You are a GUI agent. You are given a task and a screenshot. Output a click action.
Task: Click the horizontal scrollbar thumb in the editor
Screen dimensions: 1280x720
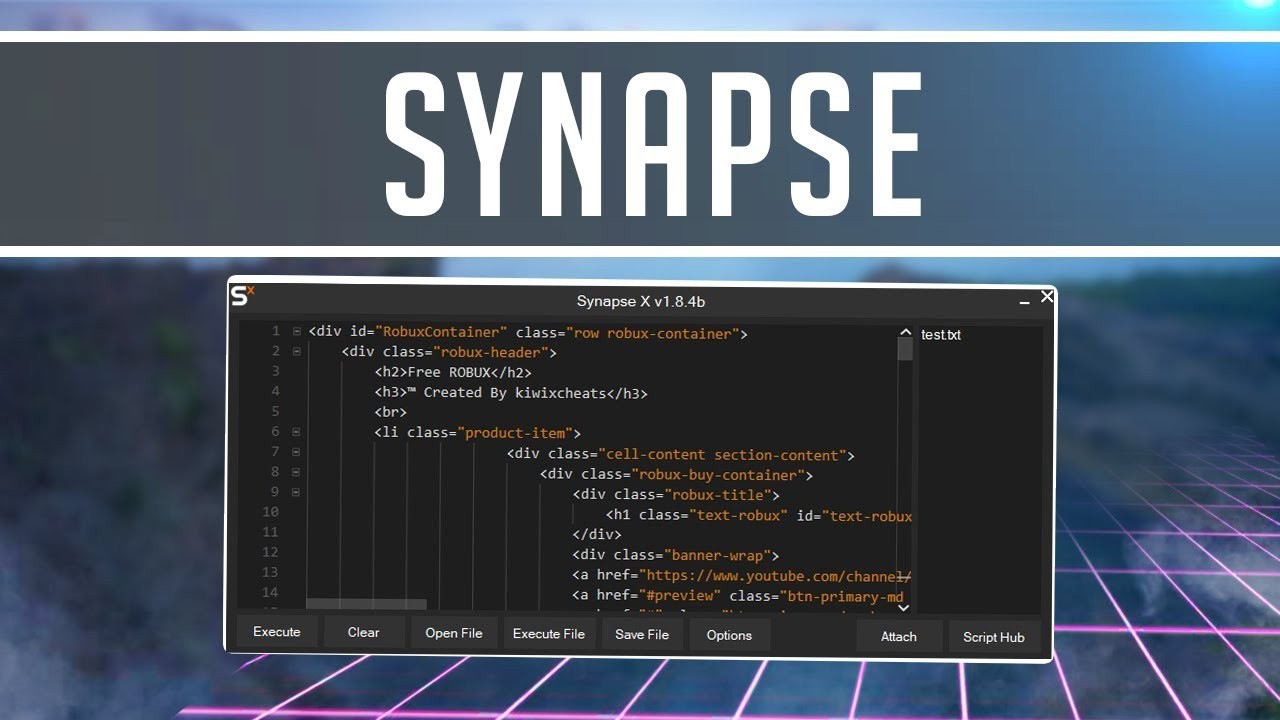(x=366, y=604)
